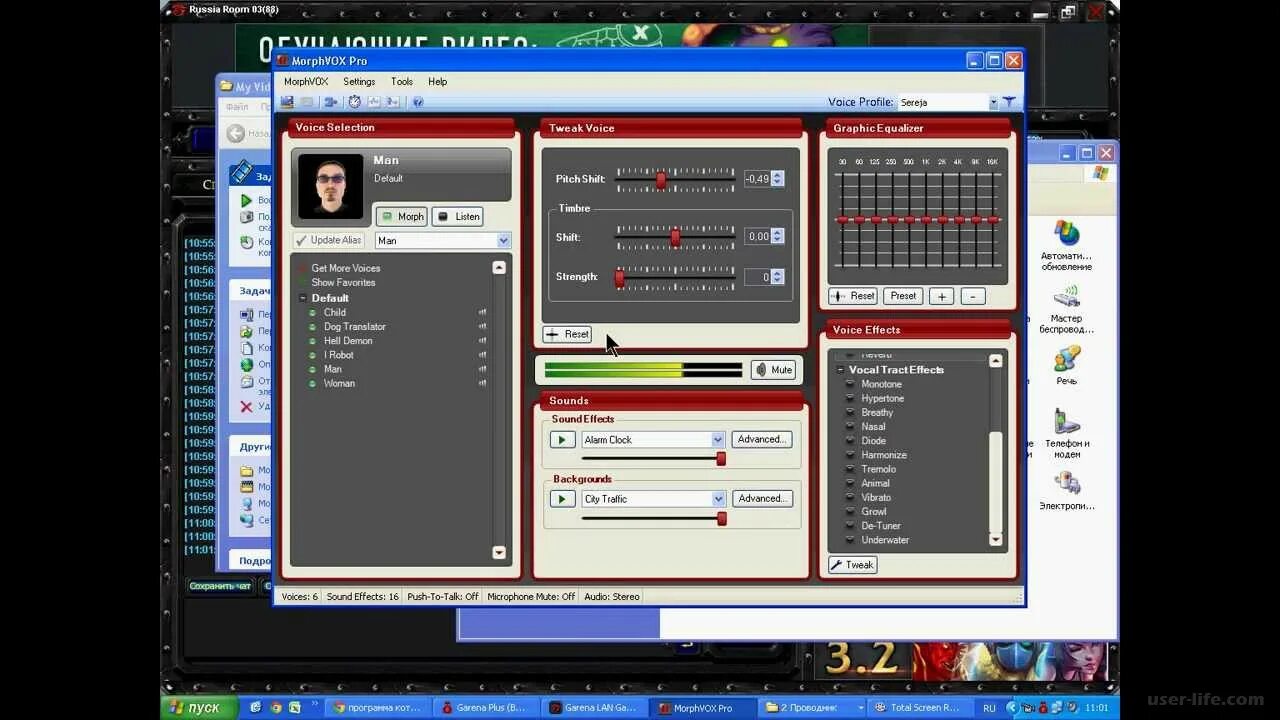
Task: Click the Get More Voices link
Action: point(345,268)
